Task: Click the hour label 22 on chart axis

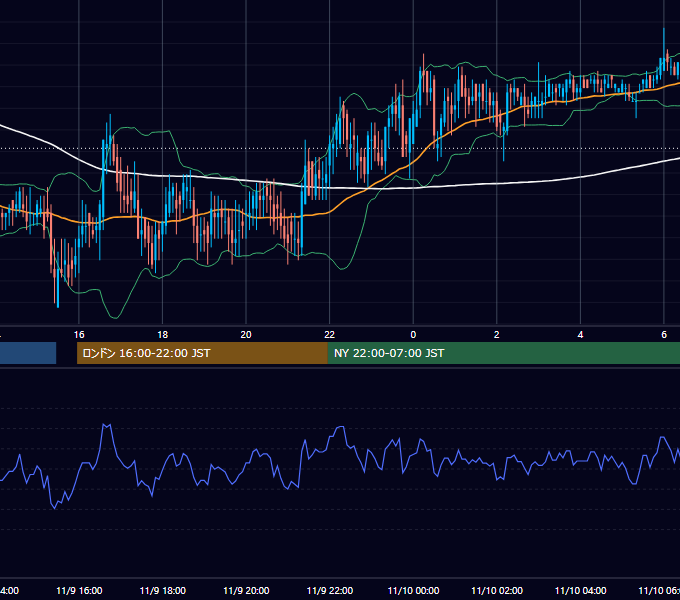Action: [x=330, y=335]
